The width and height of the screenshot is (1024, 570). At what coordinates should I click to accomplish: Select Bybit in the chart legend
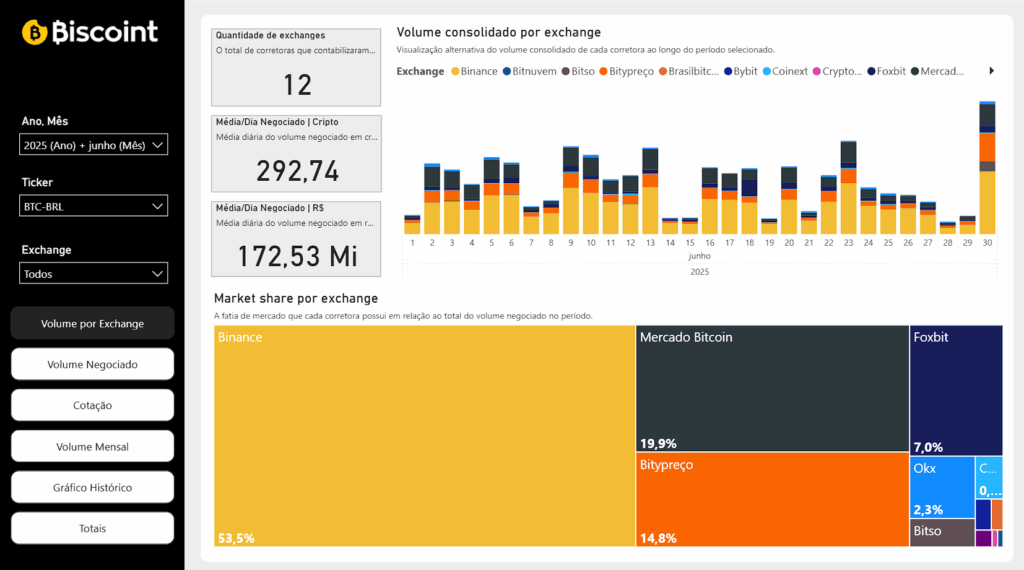[x=741, y=71]
